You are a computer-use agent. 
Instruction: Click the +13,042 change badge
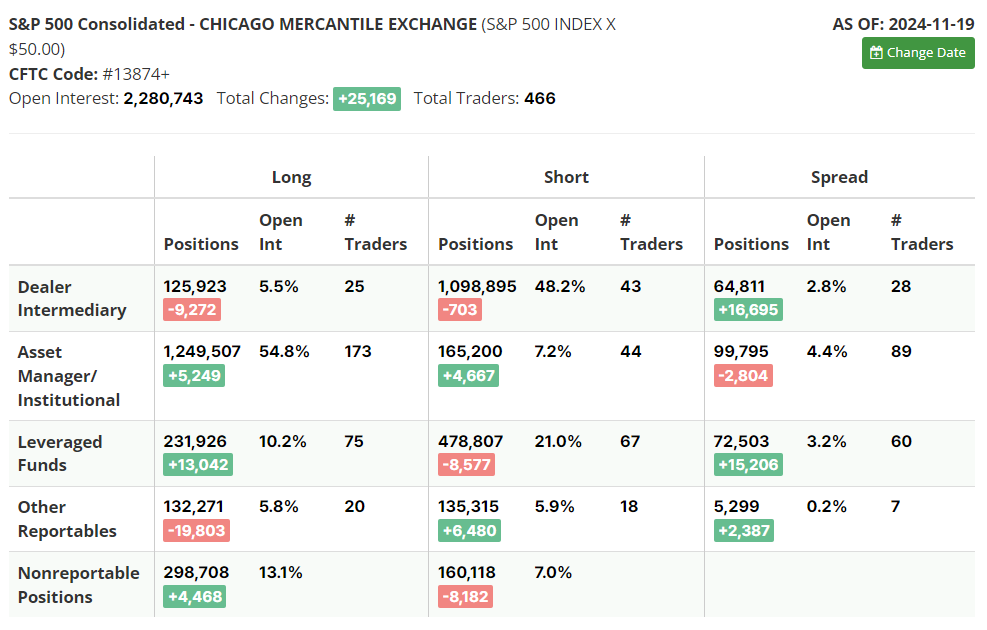pyautogui.click(x=198, y=465)
